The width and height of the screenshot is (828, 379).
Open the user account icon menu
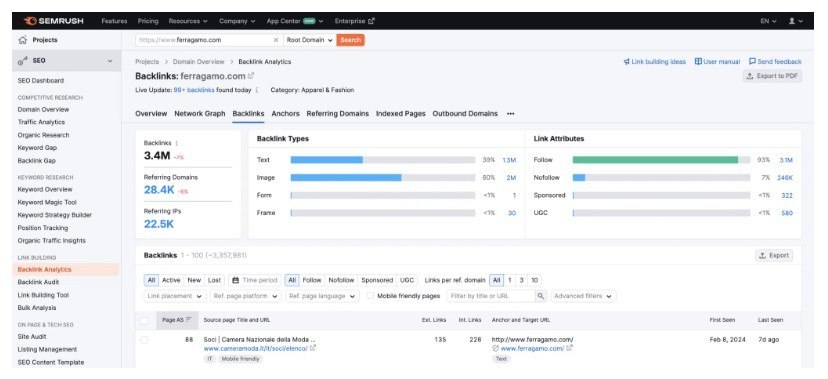click(792, 21)
